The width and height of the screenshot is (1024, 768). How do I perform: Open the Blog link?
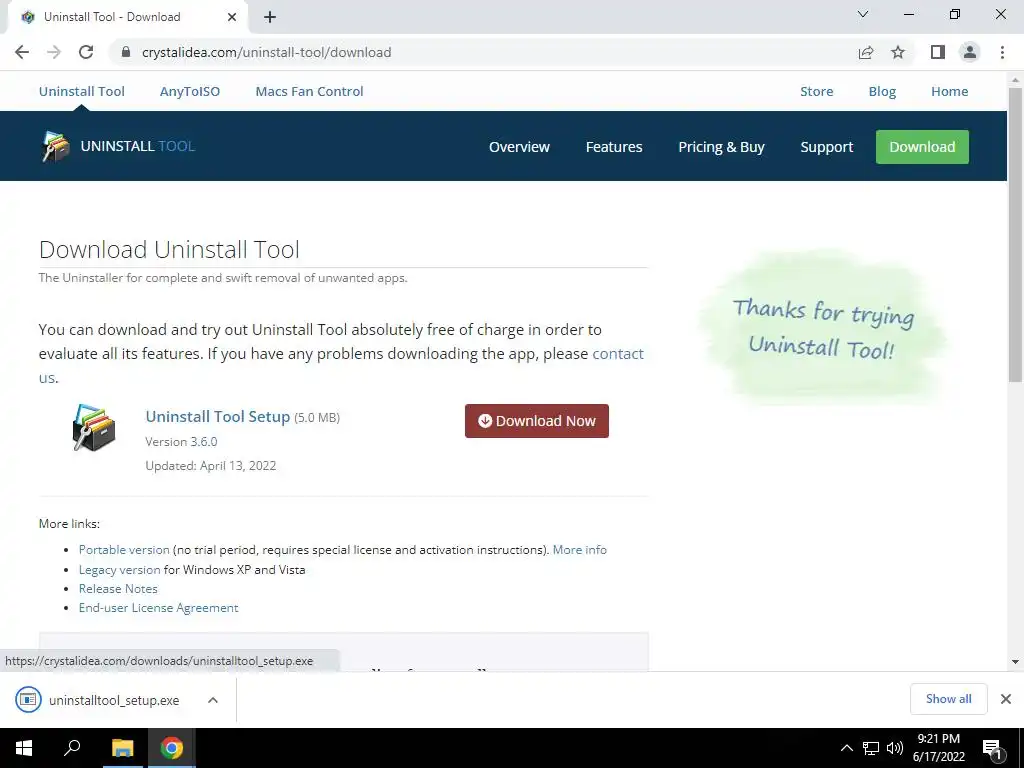coord(882,91)
